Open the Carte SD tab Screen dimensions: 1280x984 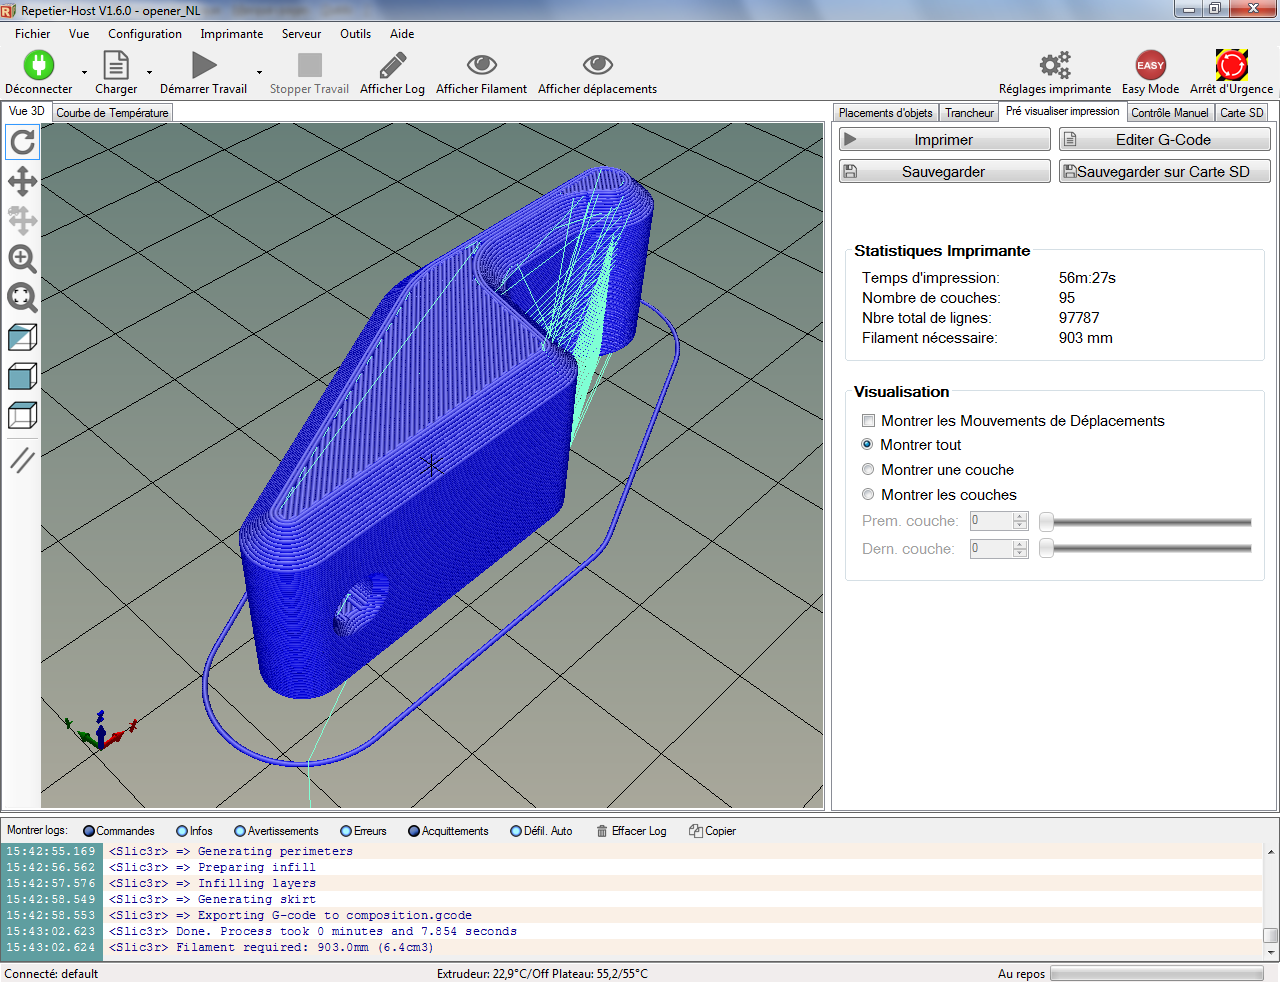pyautogui.click(x=1242, y=113)
